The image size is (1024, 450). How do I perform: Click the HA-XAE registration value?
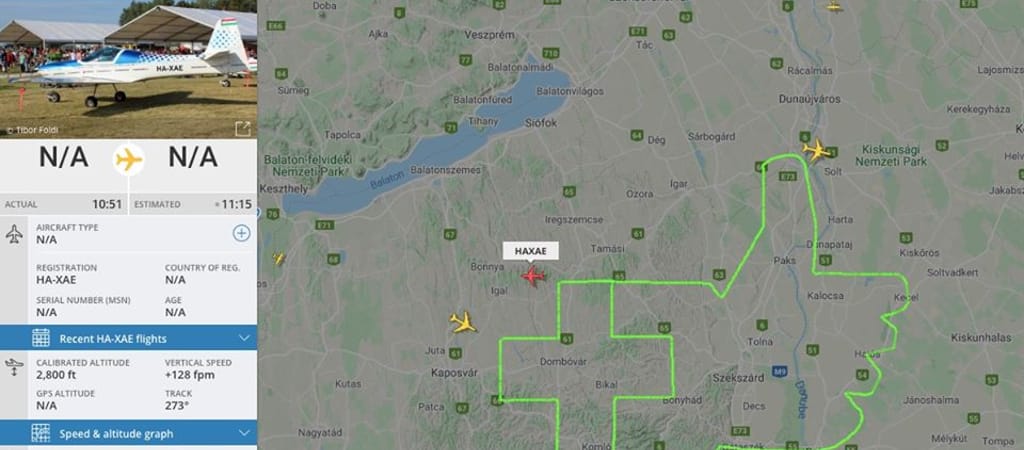[56, 280]
